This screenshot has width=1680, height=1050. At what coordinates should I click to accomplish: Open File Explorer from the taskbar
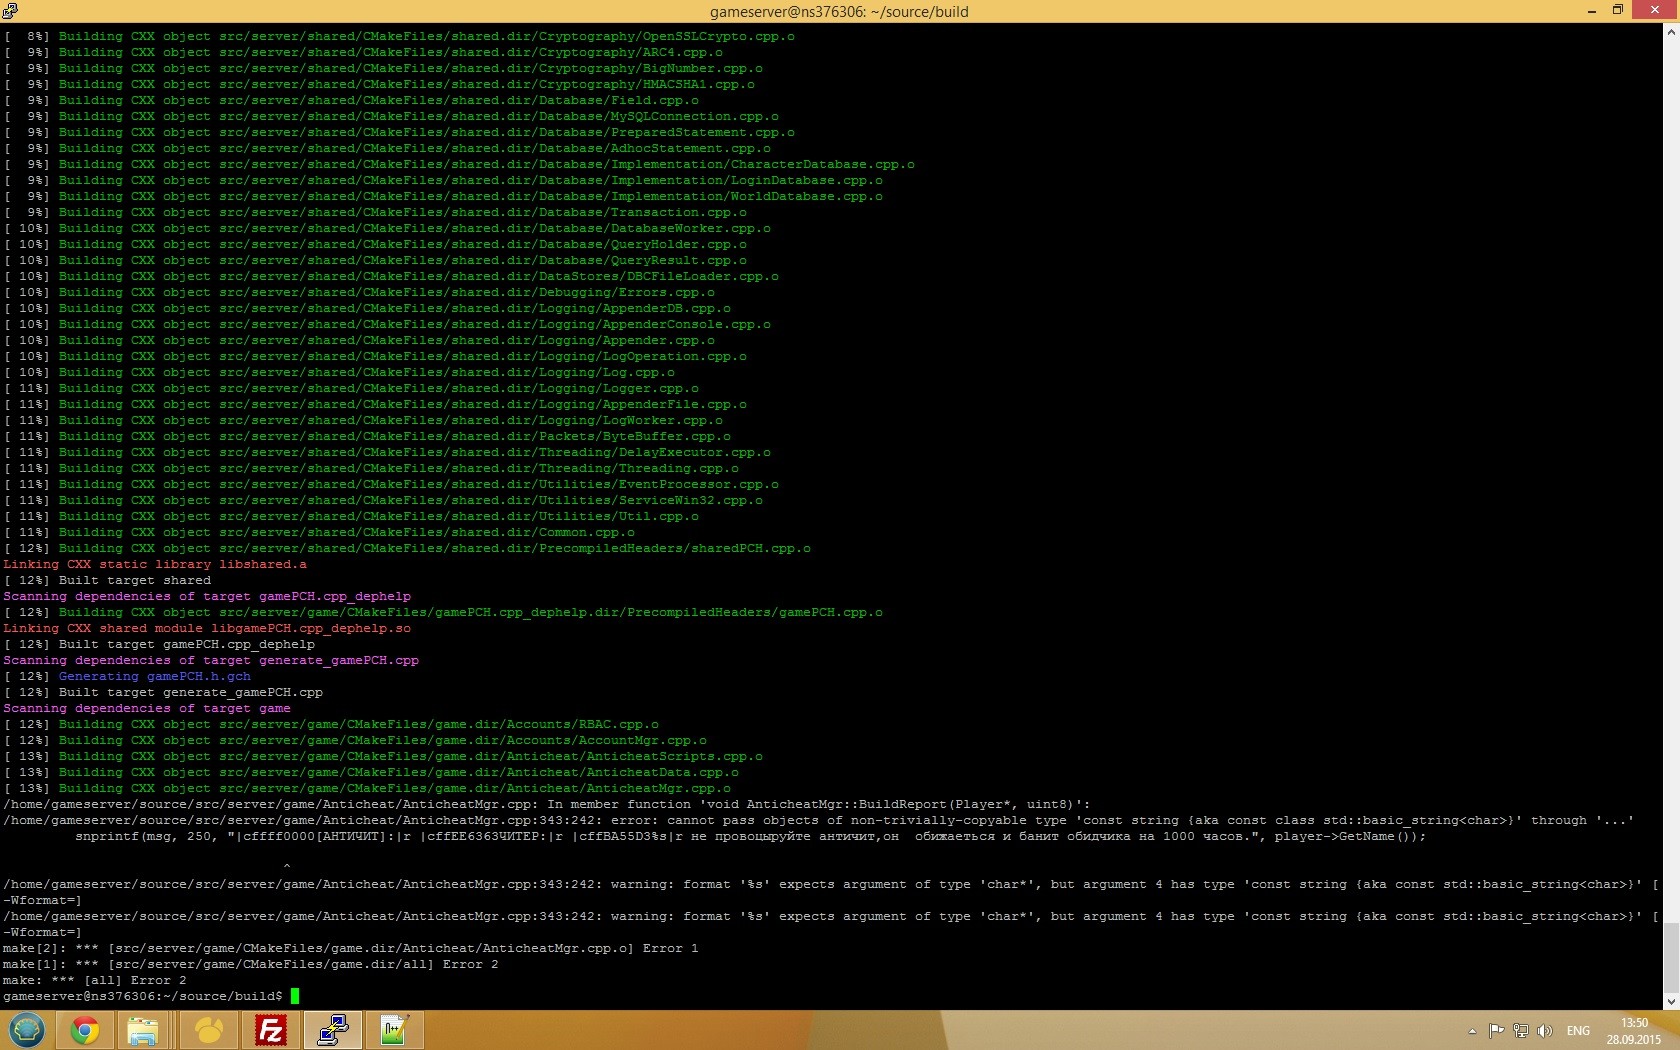pos(143,1030)
